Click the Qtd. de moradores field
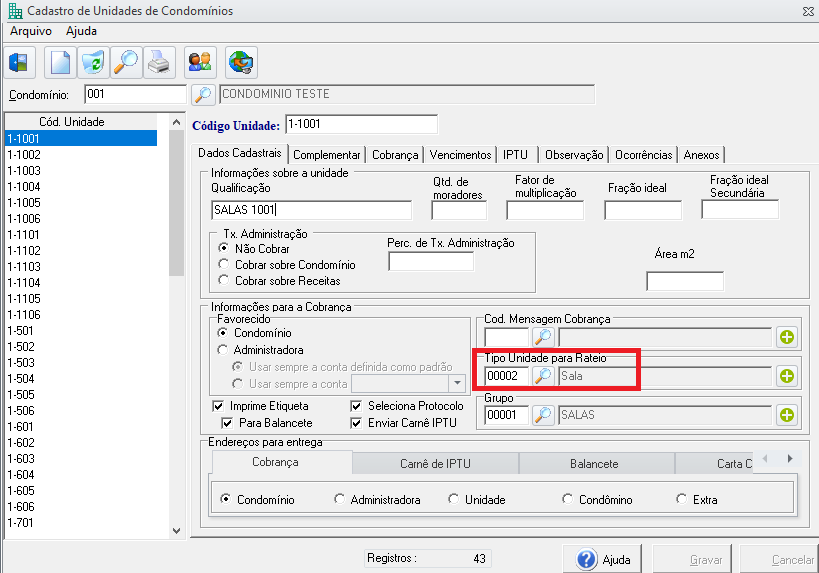The width and height of the screenshot is (819, 573). click(459, 210)
